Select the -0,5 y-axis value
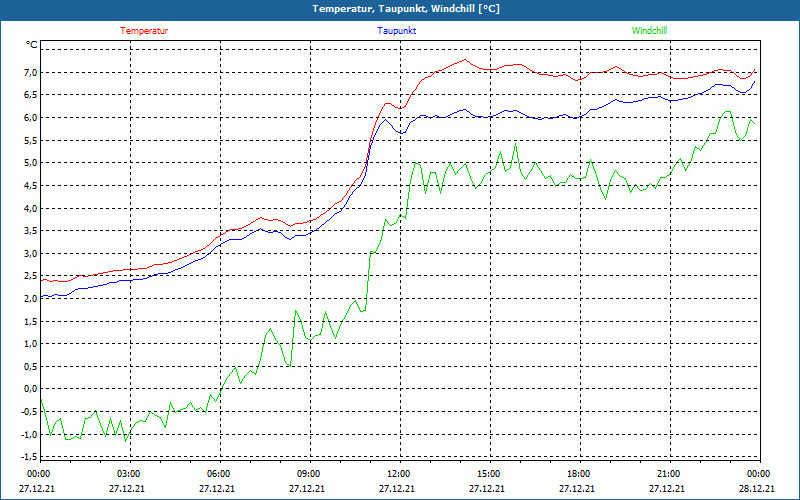The image size is (800, 500). 29,412
